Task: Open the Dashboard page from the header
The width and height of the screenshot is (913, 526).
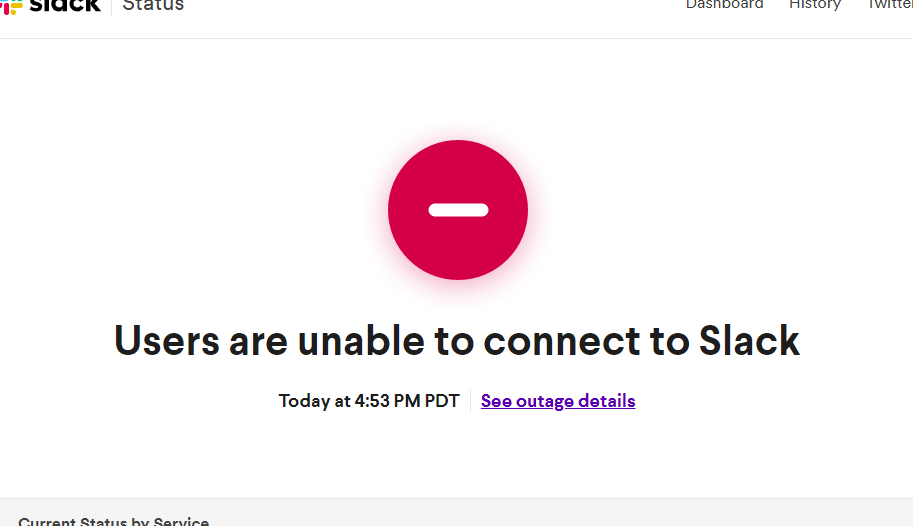Action: click(x=724, y=5)
